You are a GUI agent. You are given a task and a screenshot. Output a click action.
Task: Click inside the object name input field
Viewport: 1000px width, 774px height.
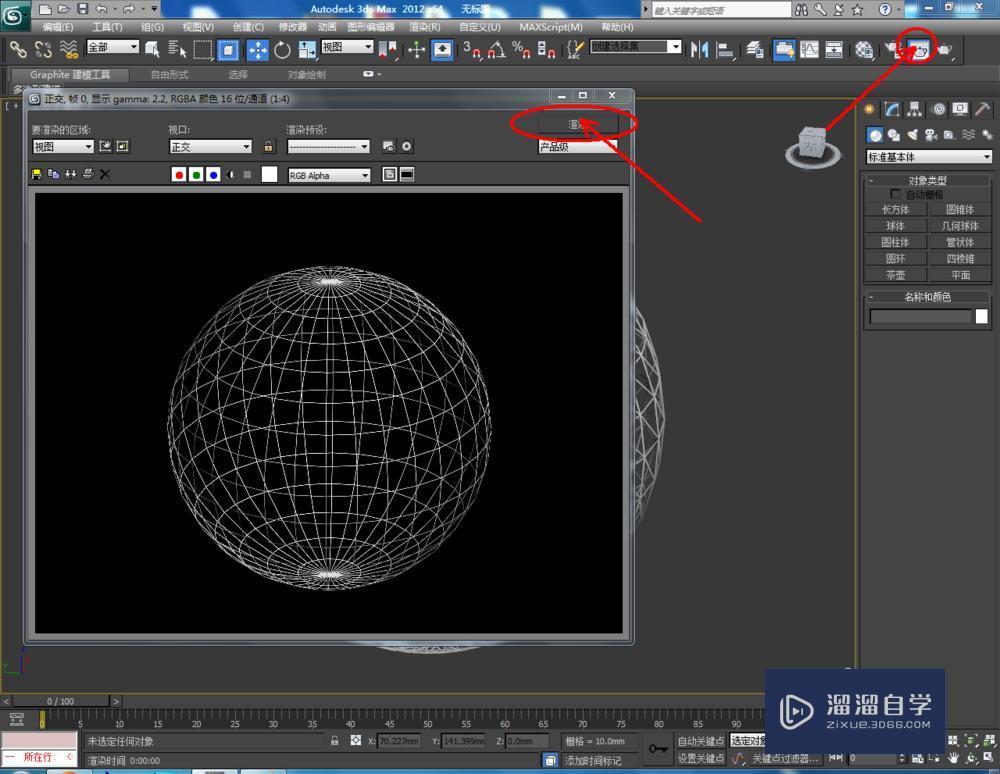[x=920, y=316]
